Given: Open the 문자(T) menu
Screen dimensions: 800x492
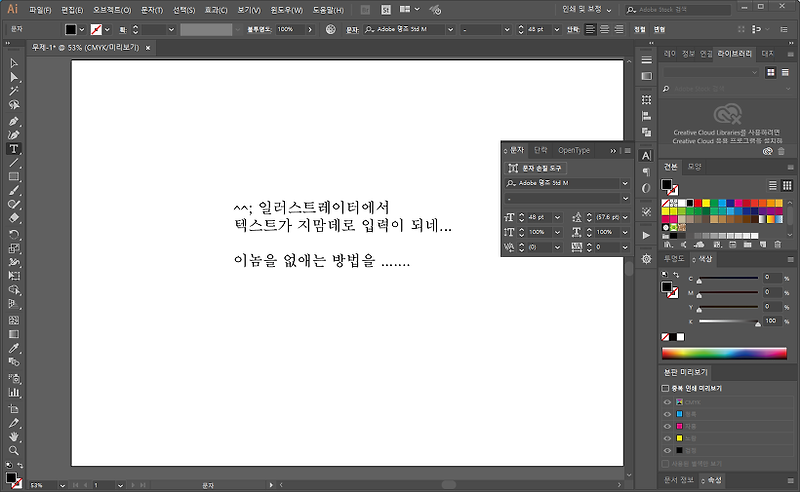Looking at the screenshot, I should [153, 9].
